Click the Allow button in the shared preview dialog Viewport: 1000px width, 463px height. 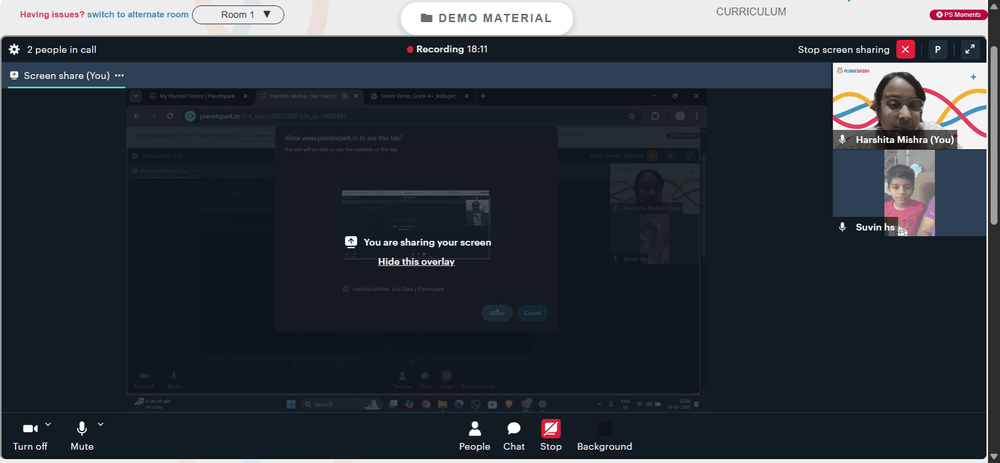pos(497,313)
